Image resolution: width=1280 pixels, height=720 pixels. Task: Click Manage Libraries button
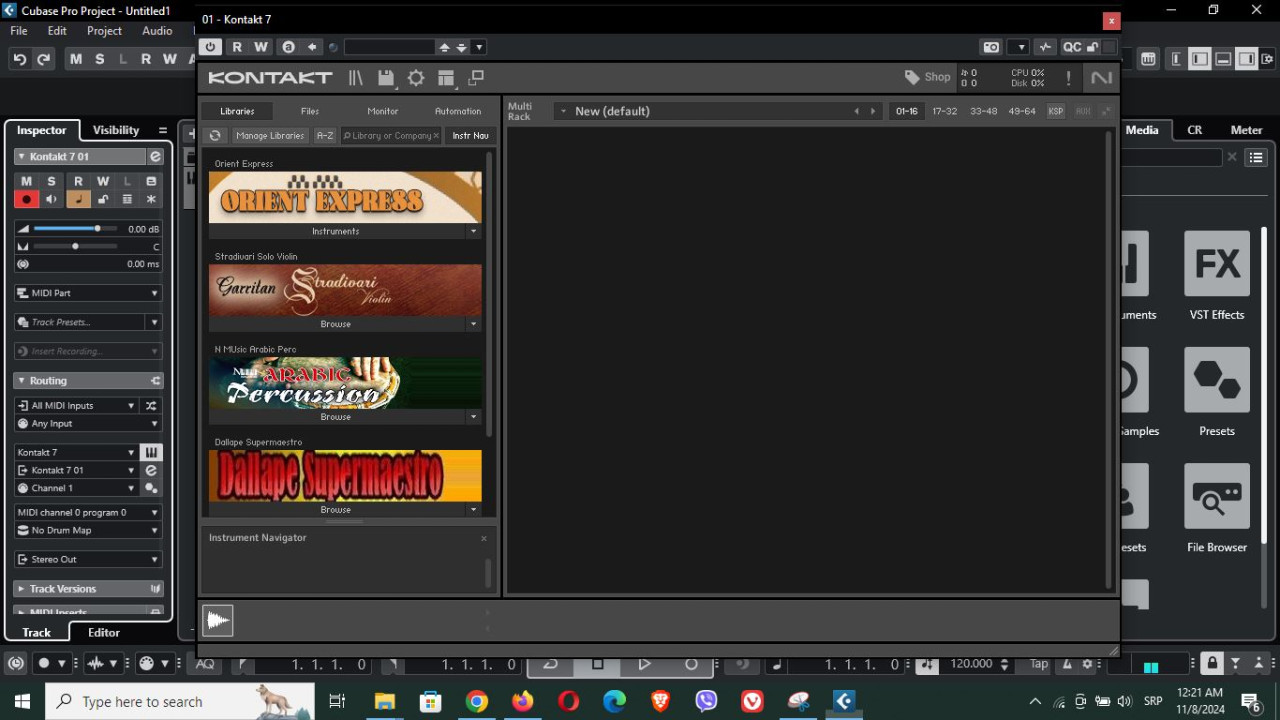point(270,135)
